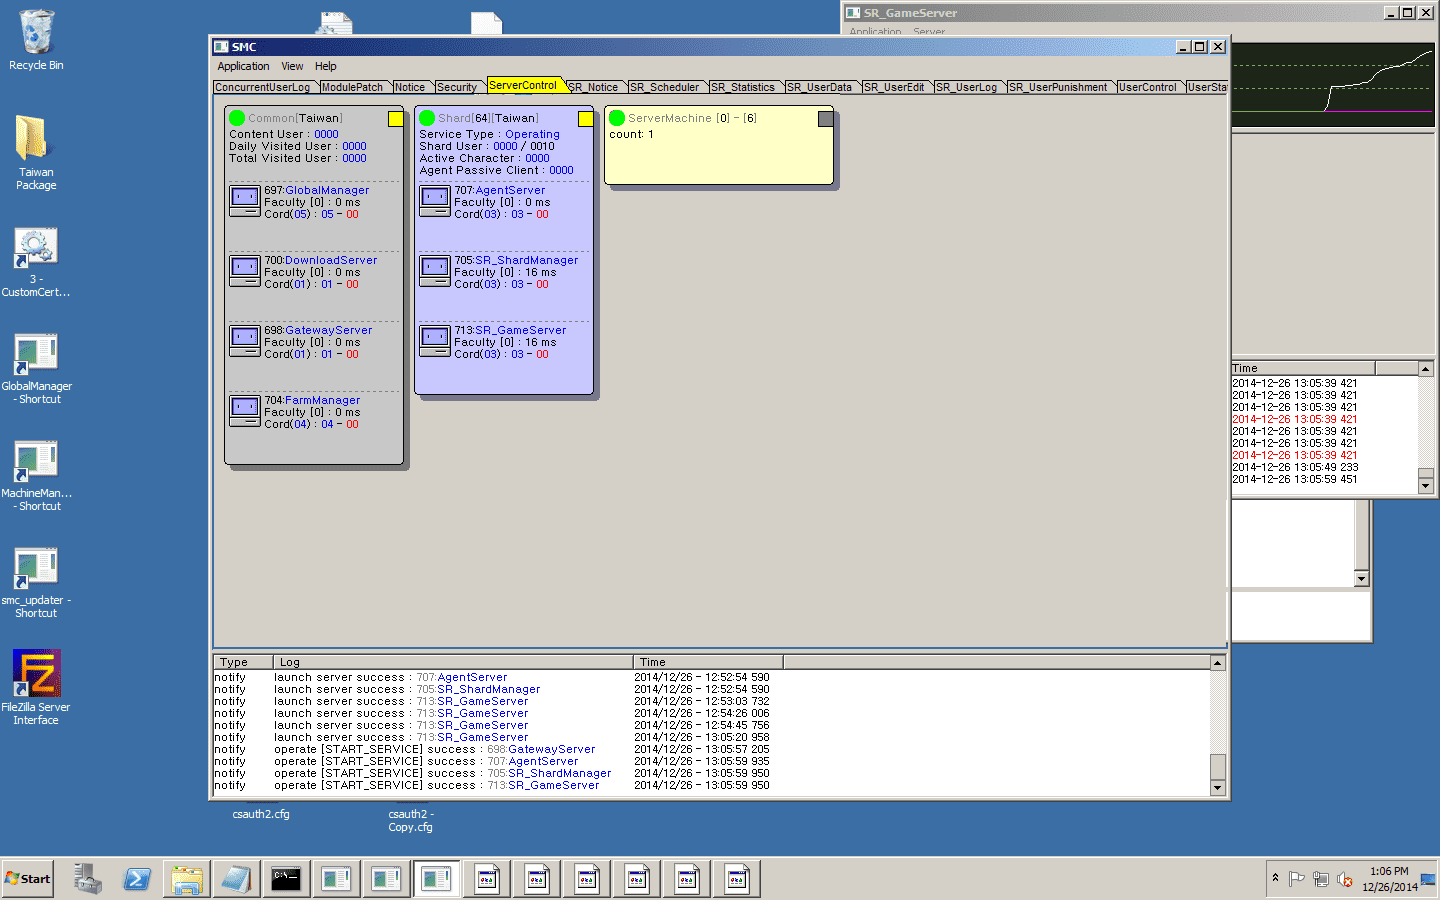Viewport: 1440px width, 900px height.
Task: Click the green status light of ServerMachine
Action: (x=617, y=118)
